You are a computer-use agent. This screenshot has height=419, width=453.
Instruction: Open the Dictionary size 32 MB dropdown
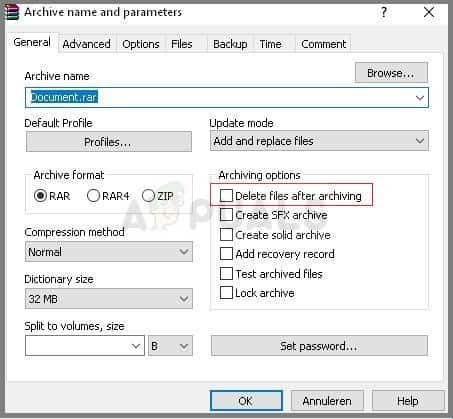(x=109, y=299)
